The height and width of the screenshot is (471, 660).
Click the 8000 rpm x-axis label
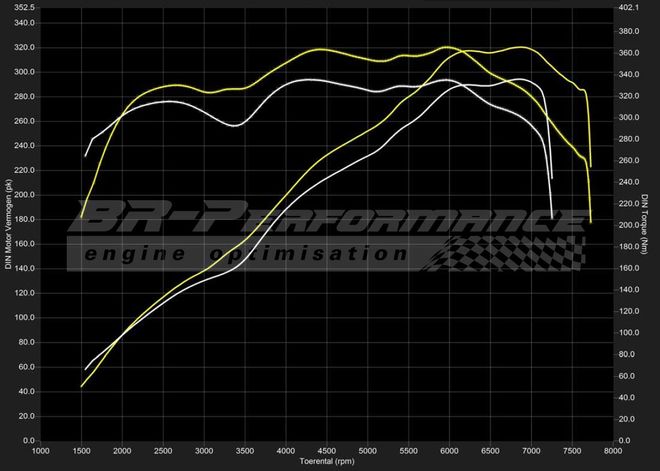[612, 451]
